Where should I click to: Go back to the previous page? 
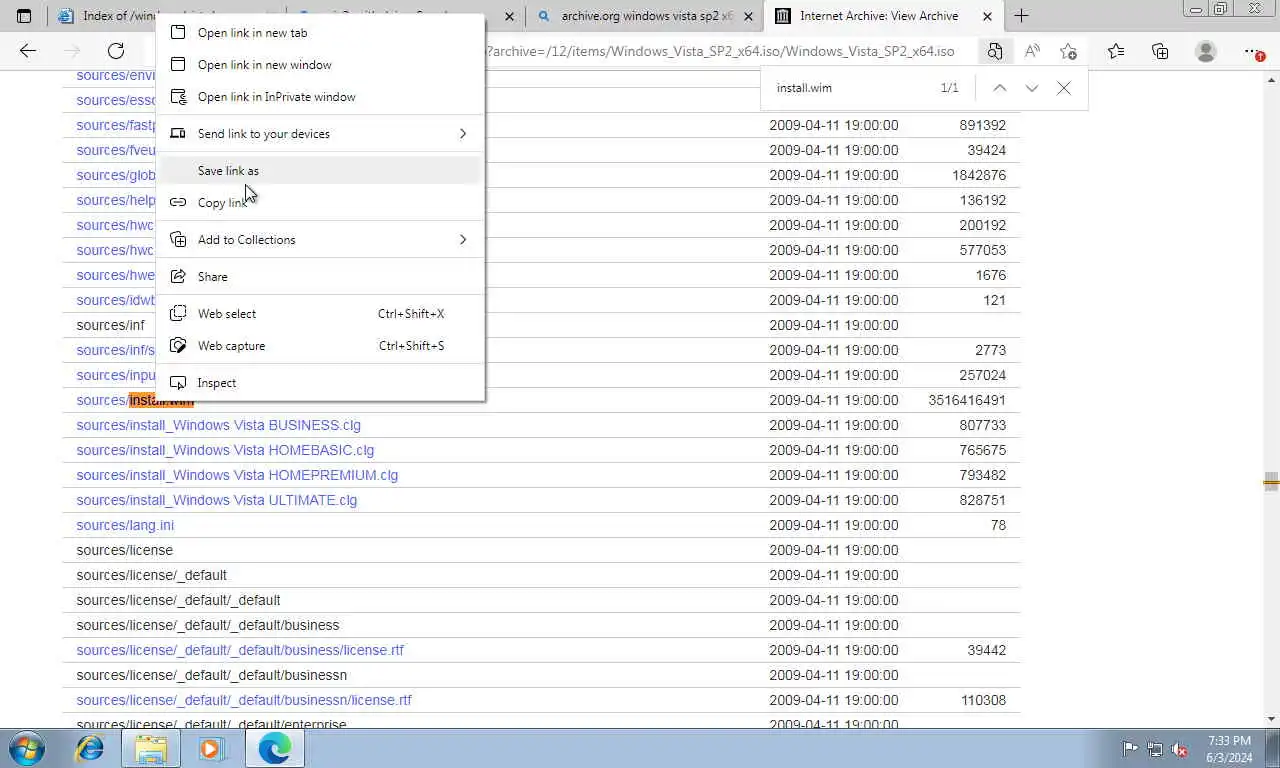28,51
